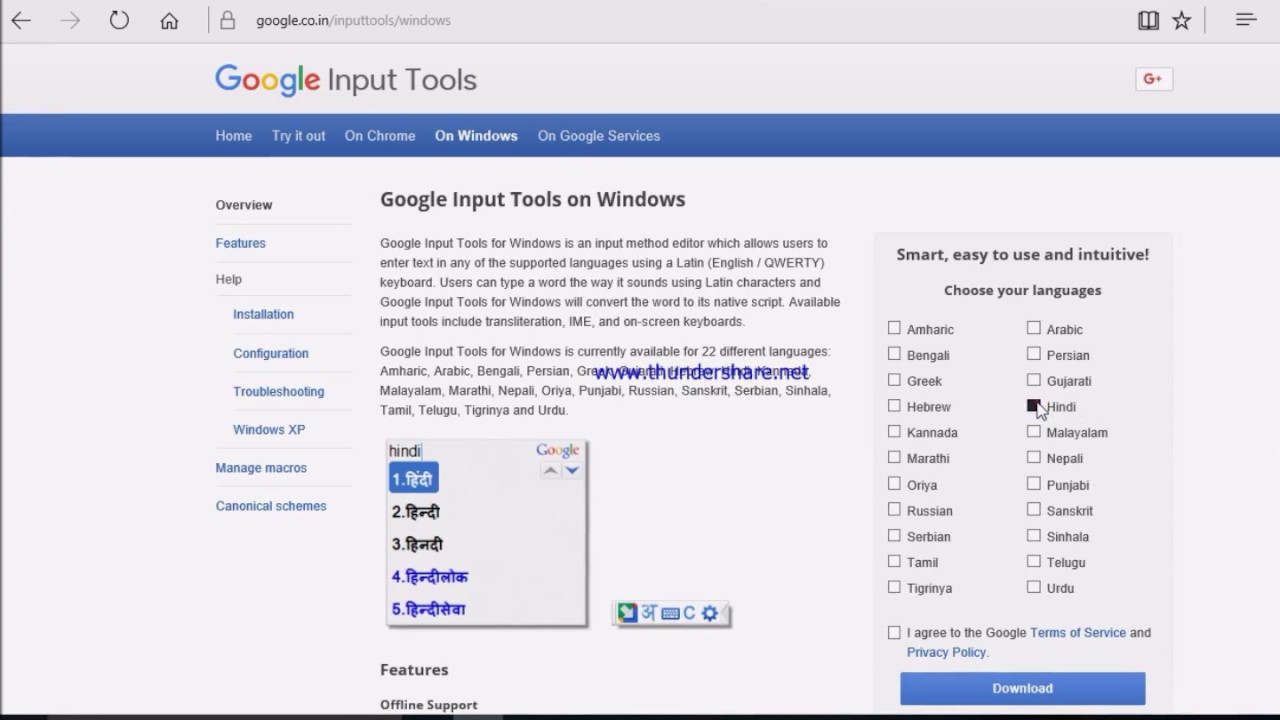The image size is (1280, 720).
Task: Select the On Windows tab
Action: click(x=476, y=136)
